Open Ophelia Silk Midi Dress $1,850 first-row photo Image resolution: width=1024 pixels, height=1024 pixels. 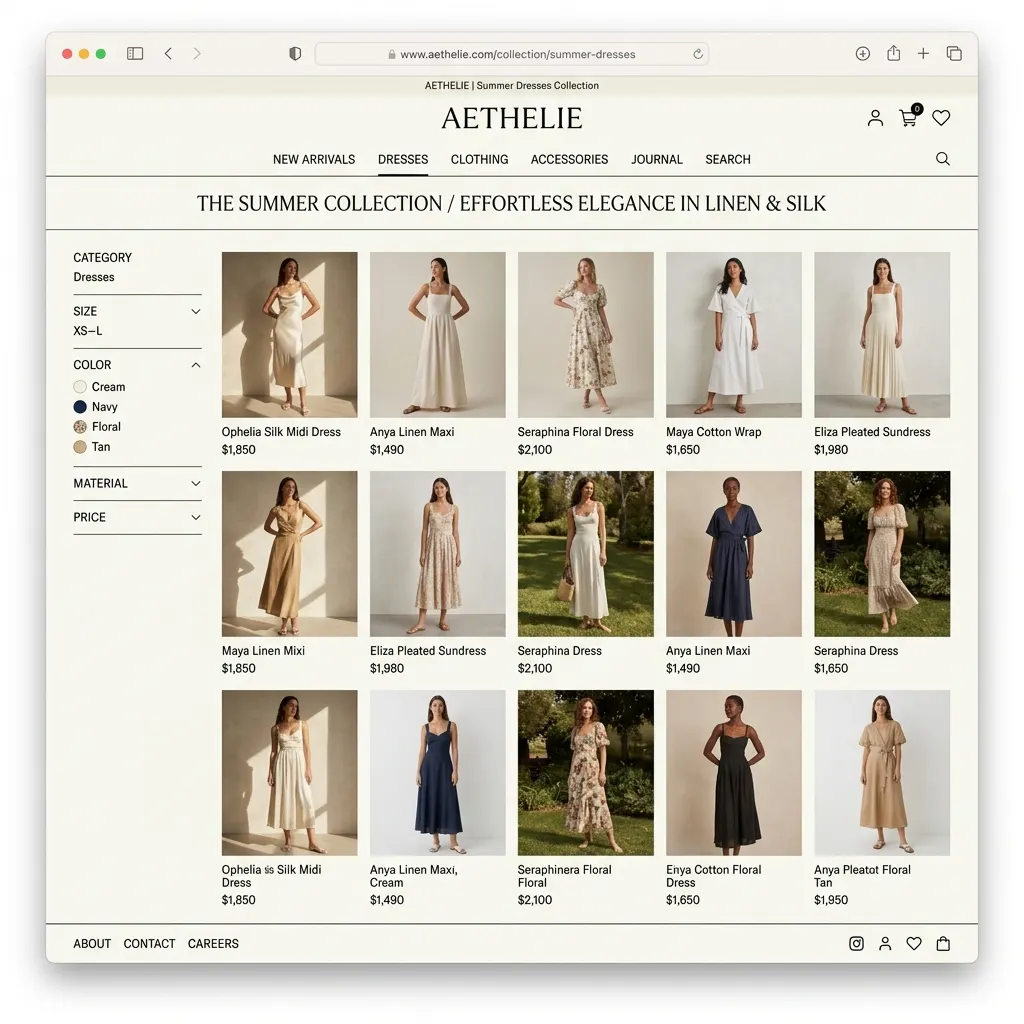[x=289, y=334]
